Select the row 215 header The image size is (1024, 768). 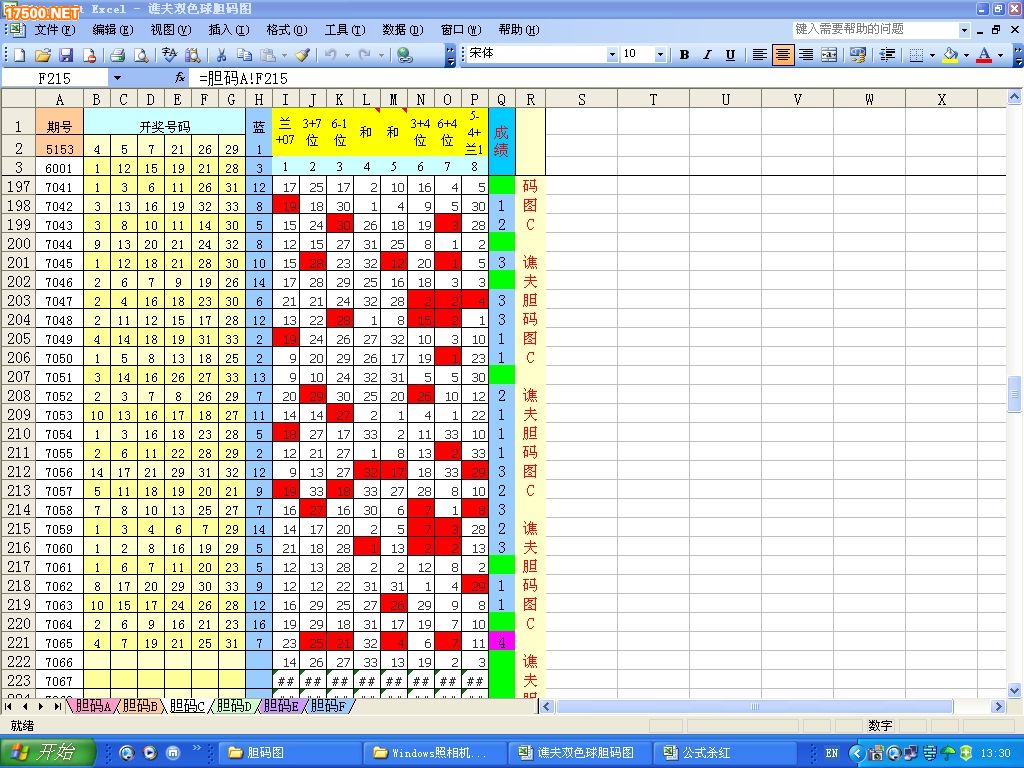[18, 529]
